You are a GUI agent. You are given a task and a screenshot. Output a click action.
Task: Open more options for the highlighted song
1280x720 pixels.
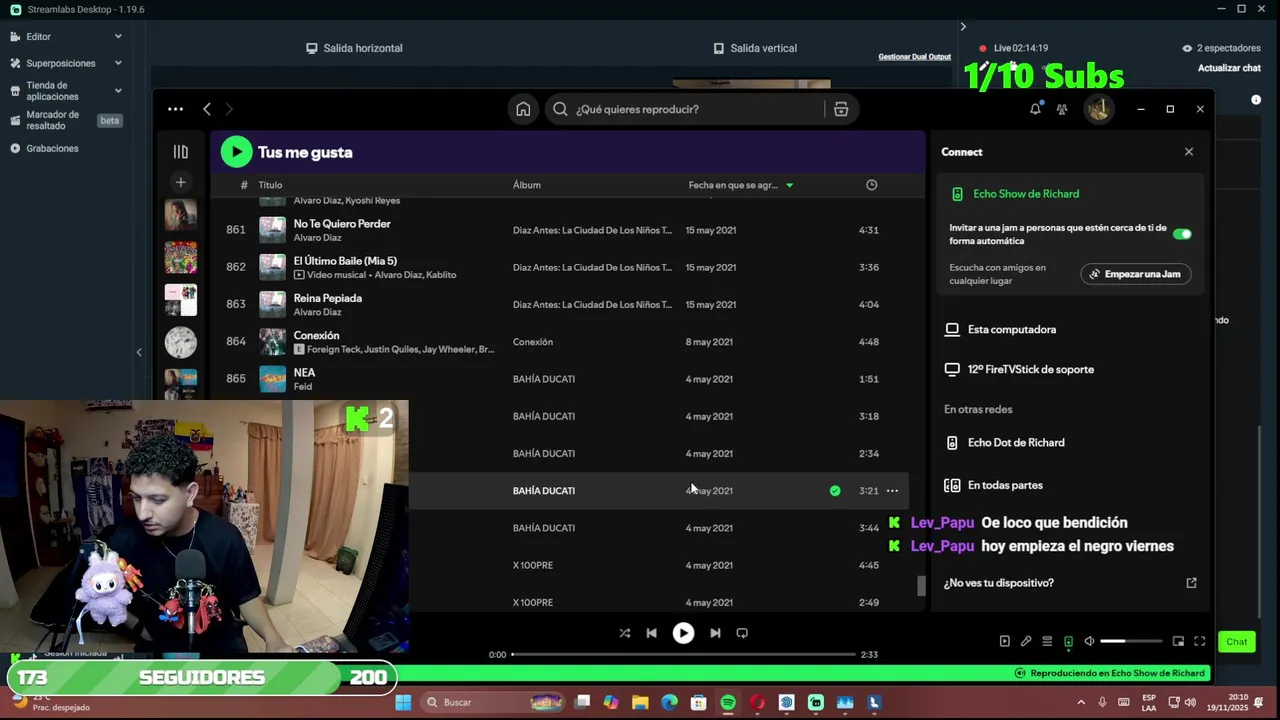(892, 491)
